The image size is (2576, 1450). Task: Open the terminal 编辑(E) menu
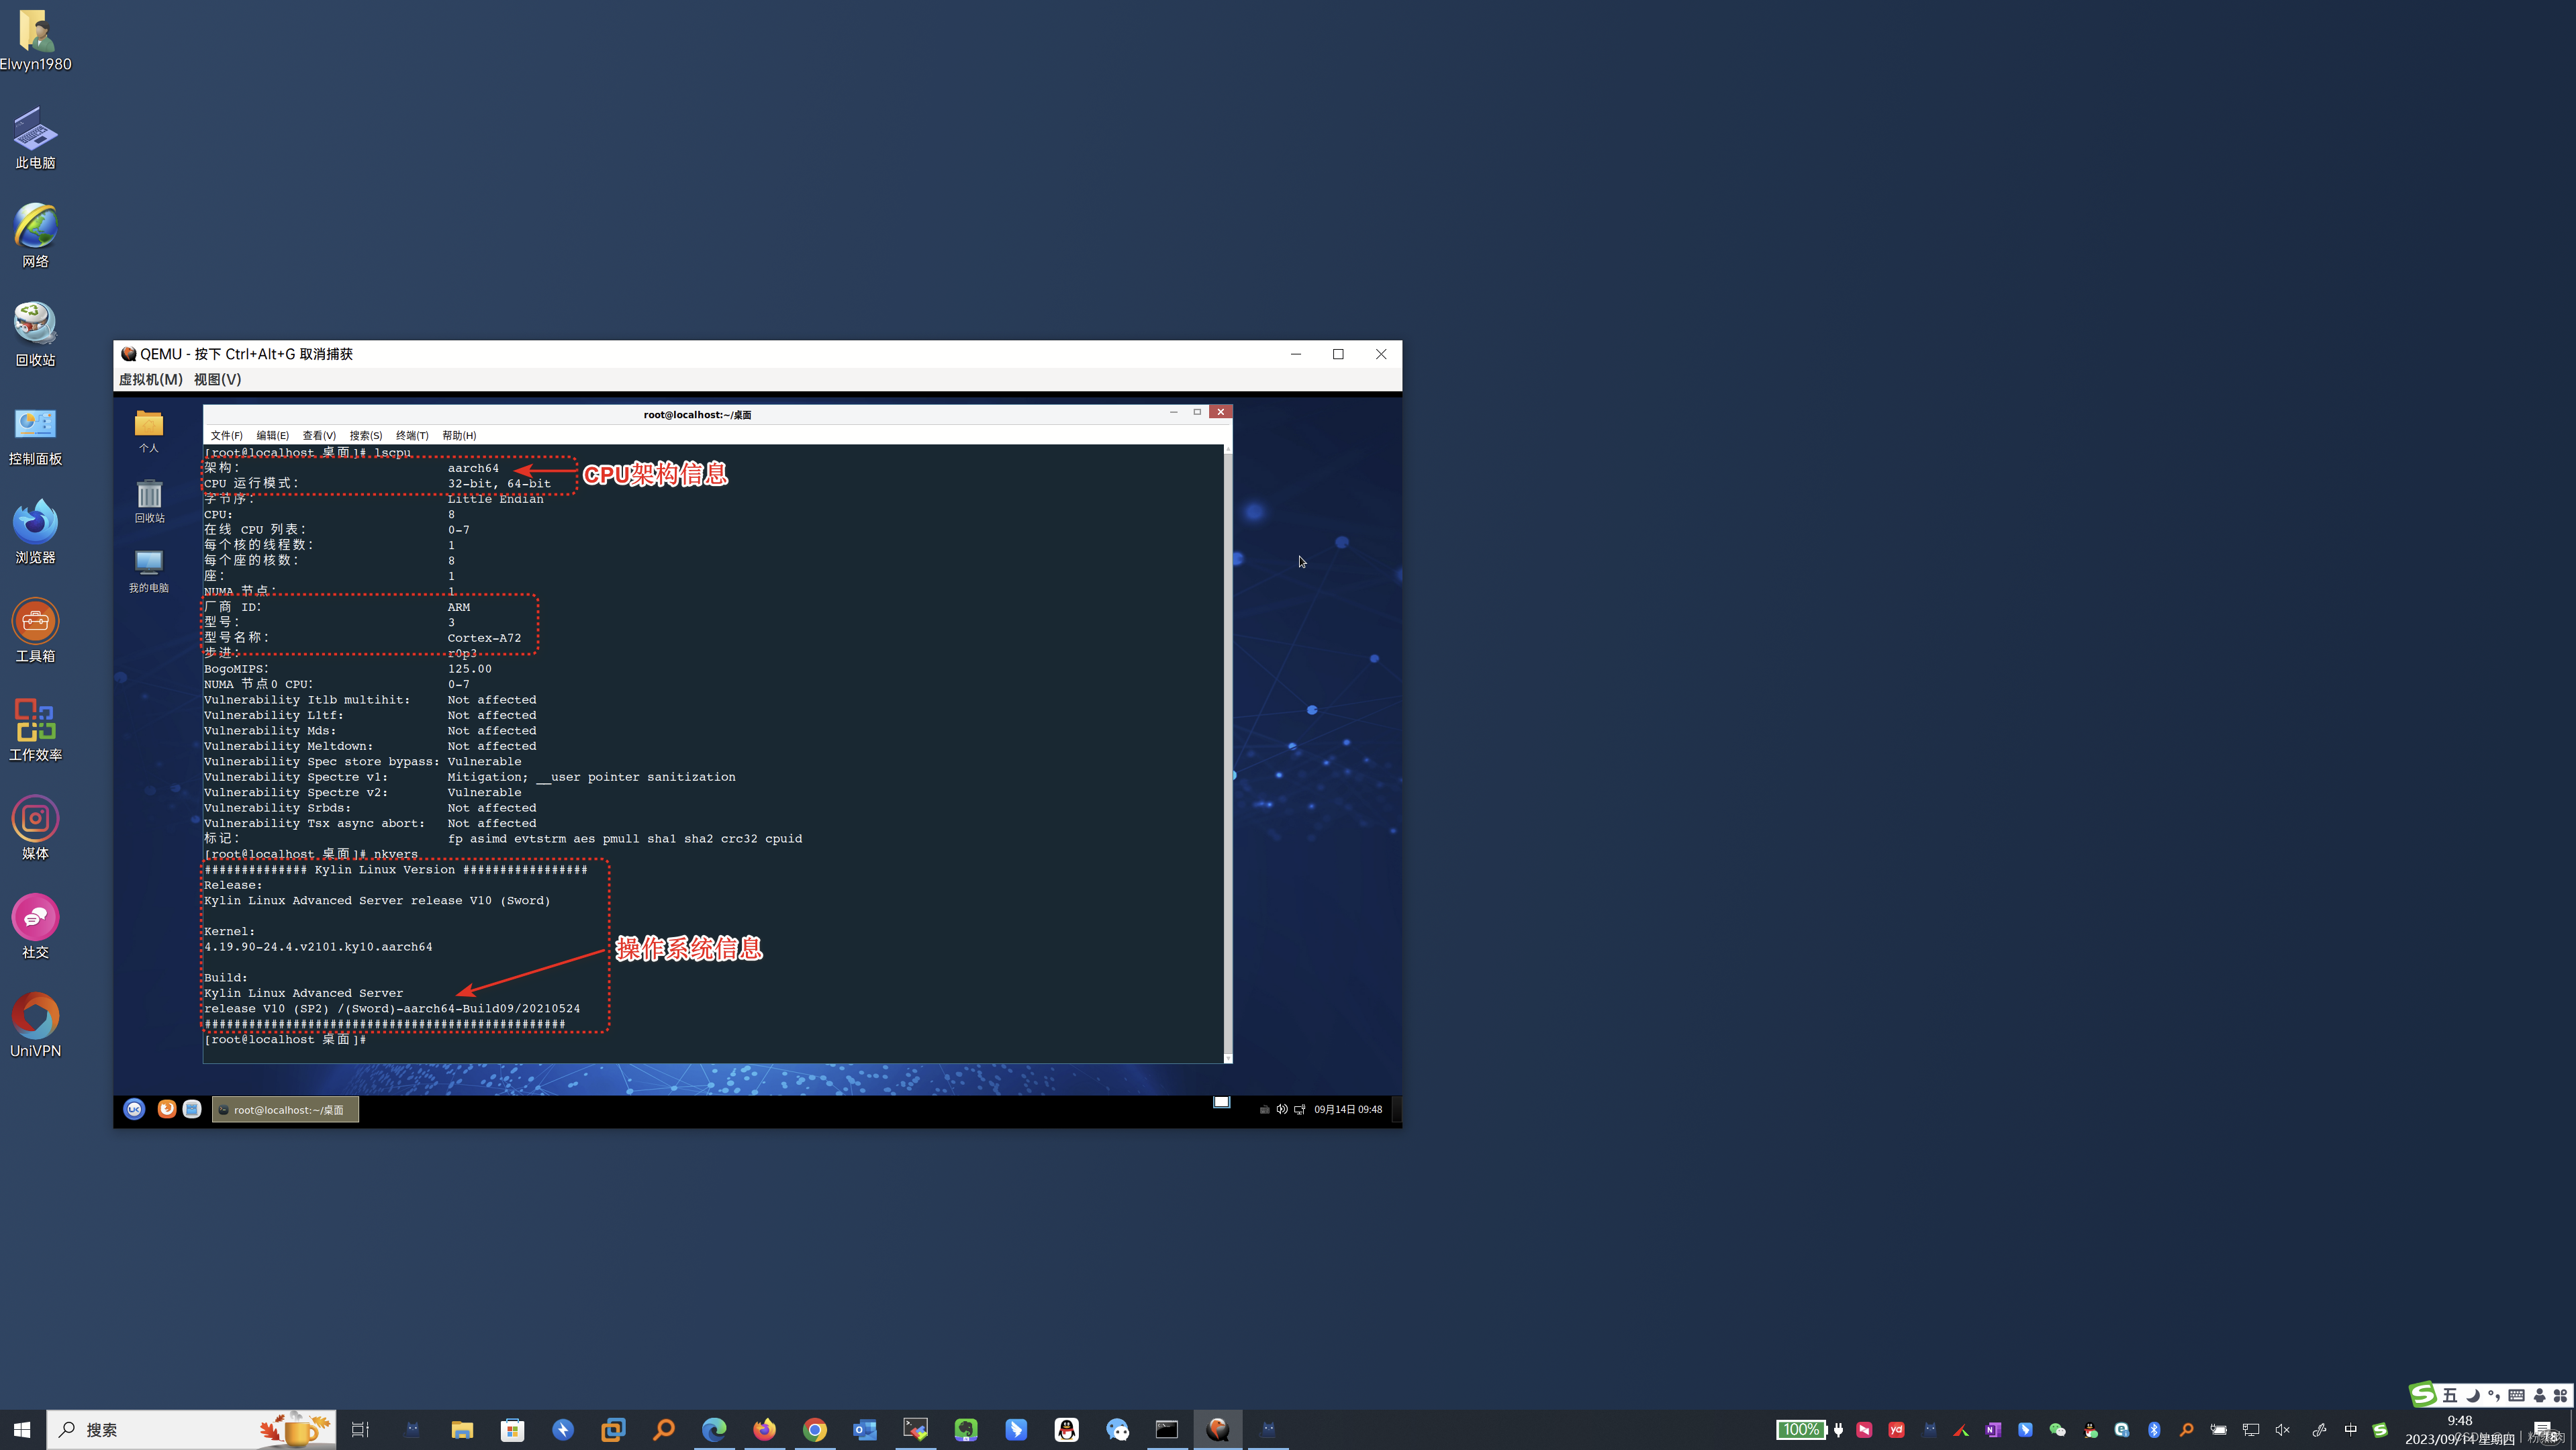272,435
